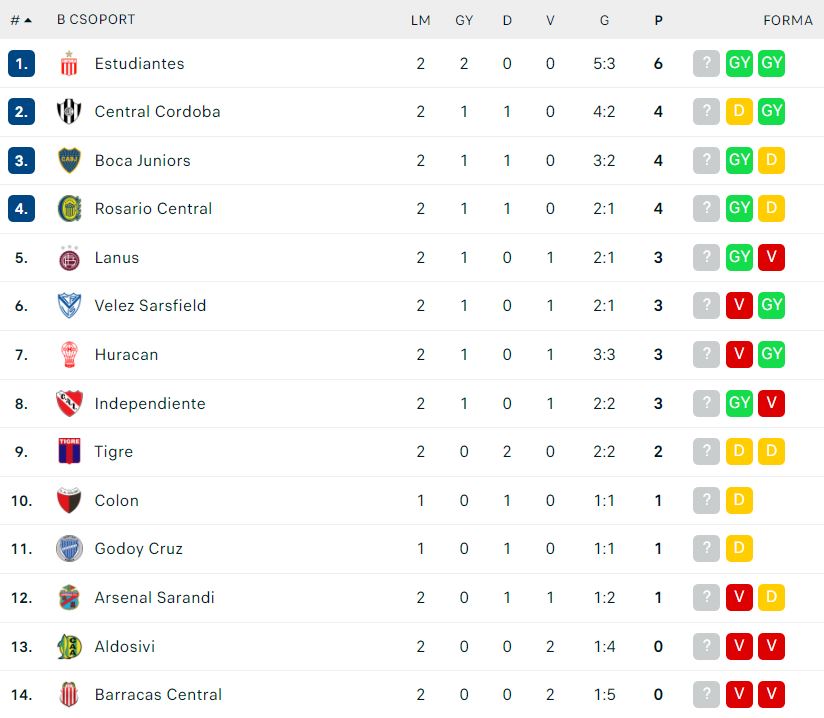Screen dimensions: 824x718
Task: Click the Velez Sarsfield club crest
Action: tap(69, 305)
